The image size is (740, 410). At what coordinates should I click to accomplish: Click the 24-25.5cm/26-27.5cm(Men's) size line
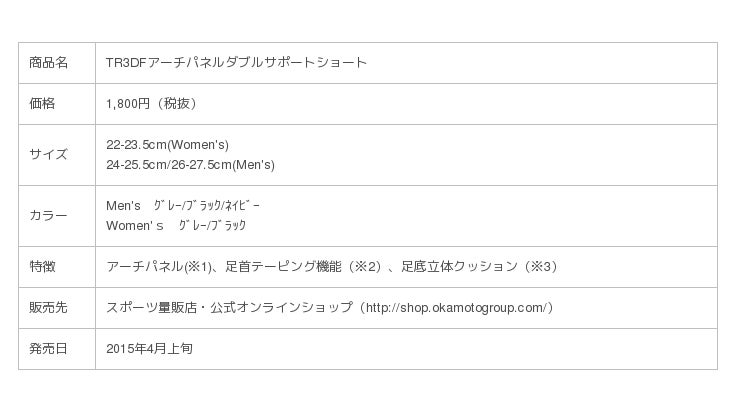(190, 164)
